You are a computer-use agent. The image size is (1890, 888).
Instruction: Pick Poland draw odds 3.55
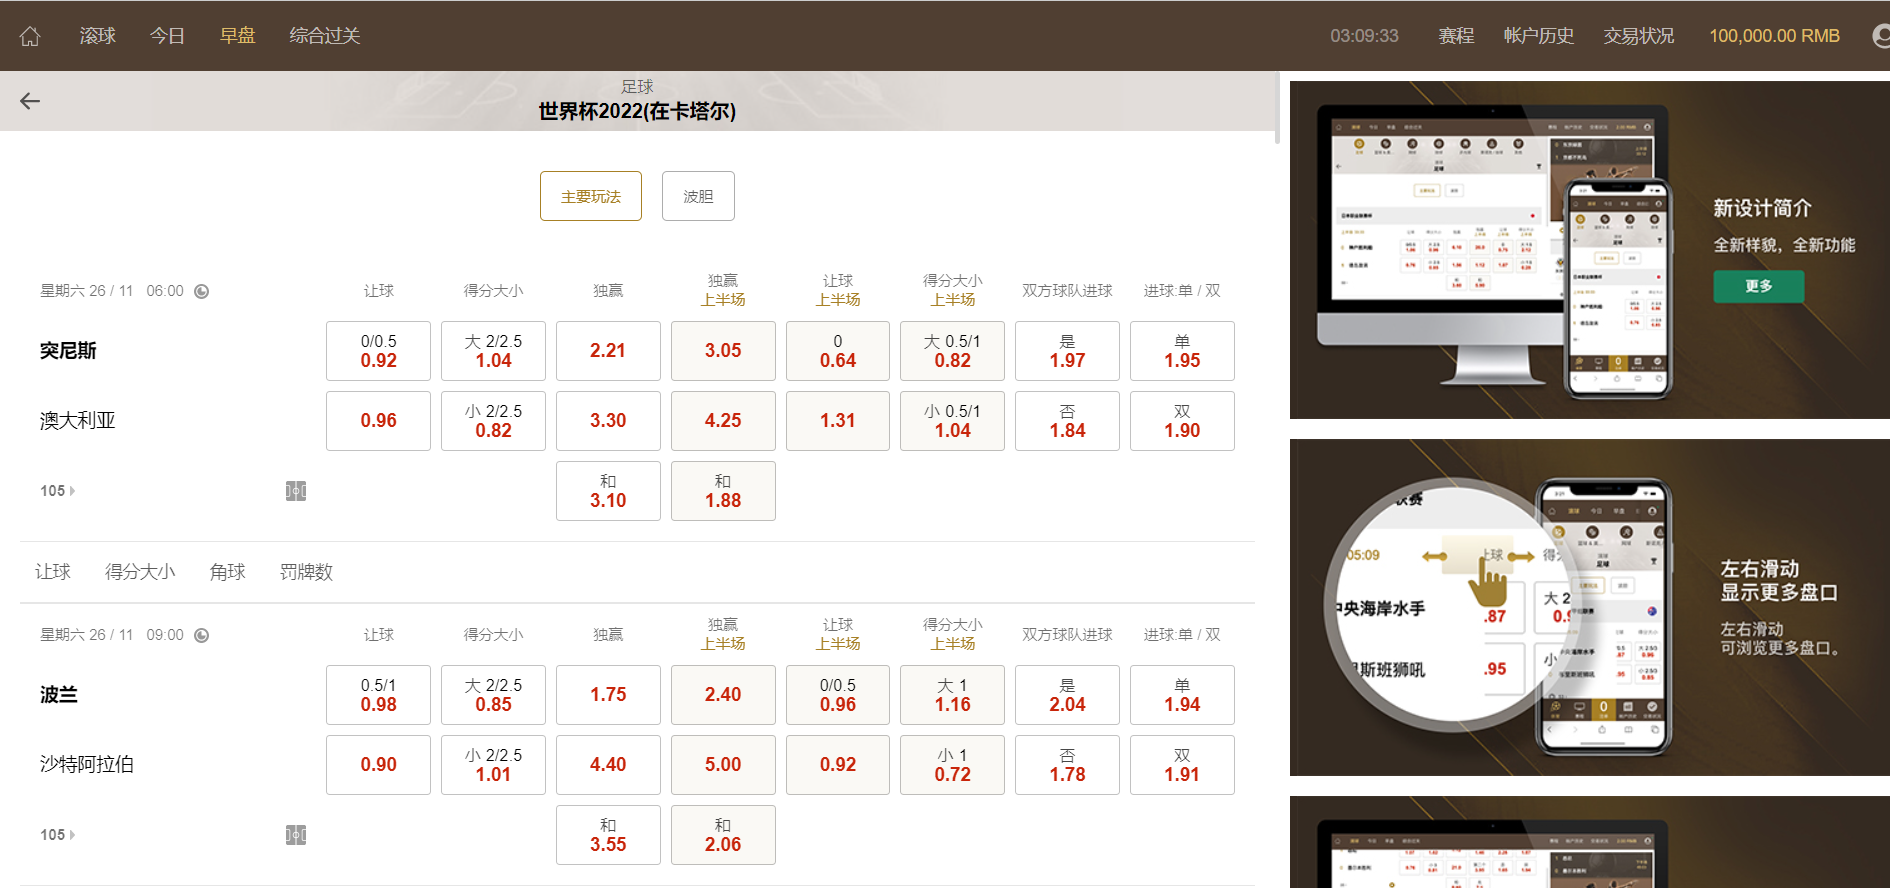point(608,835)
